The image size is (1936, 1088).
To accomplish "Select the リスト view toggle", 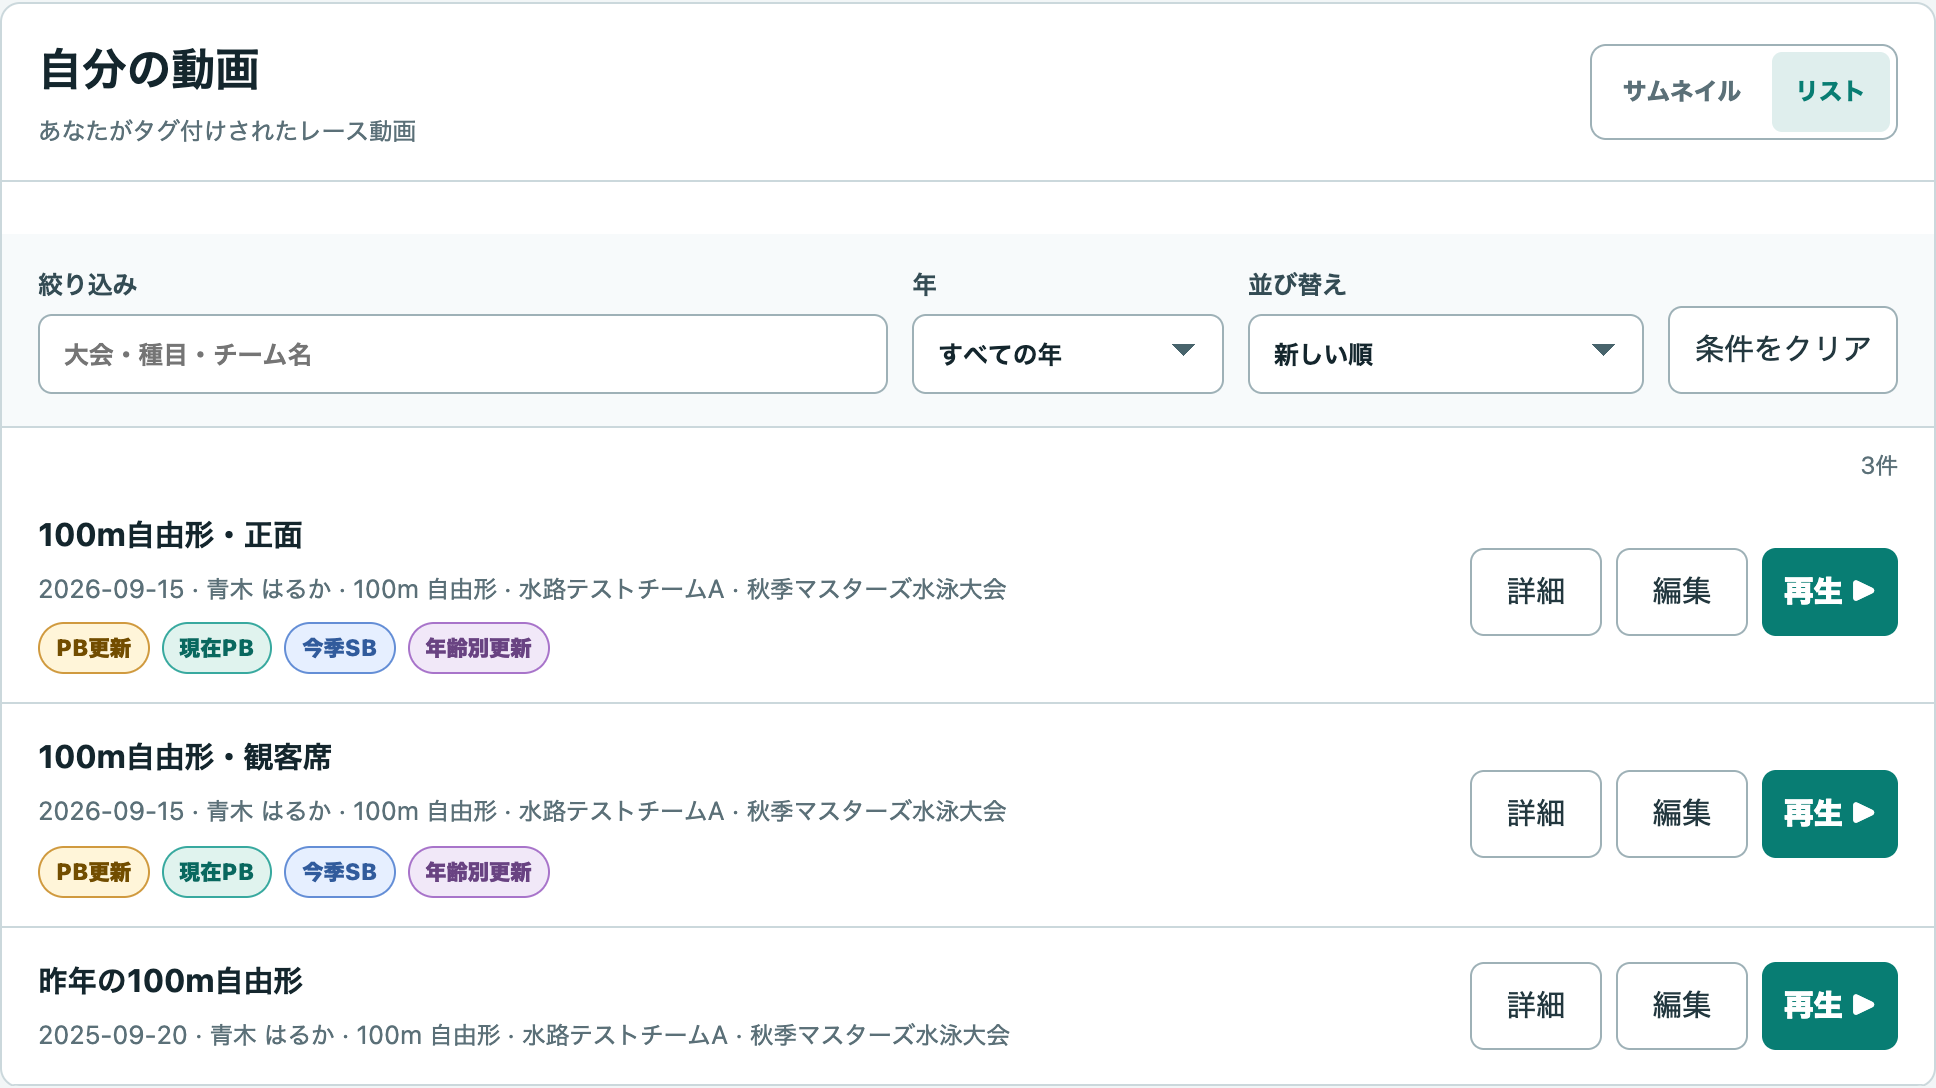I will [1830, 92].
